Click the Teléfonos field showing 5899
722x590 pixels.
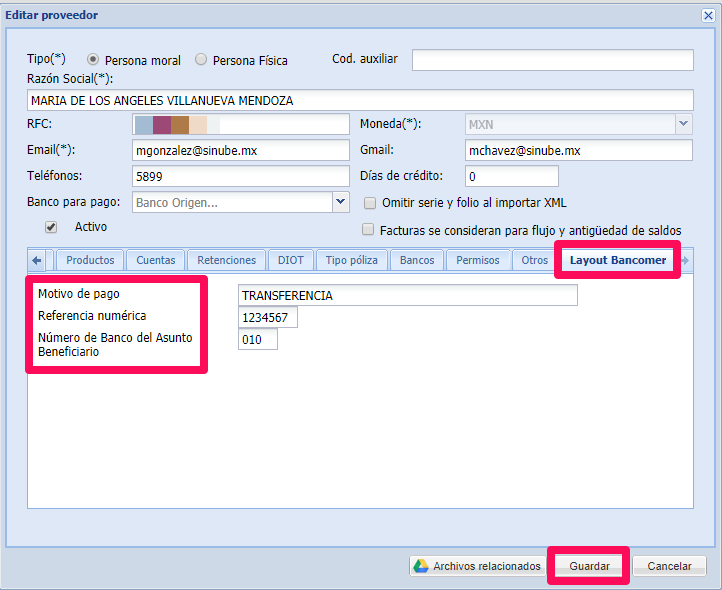241,176
